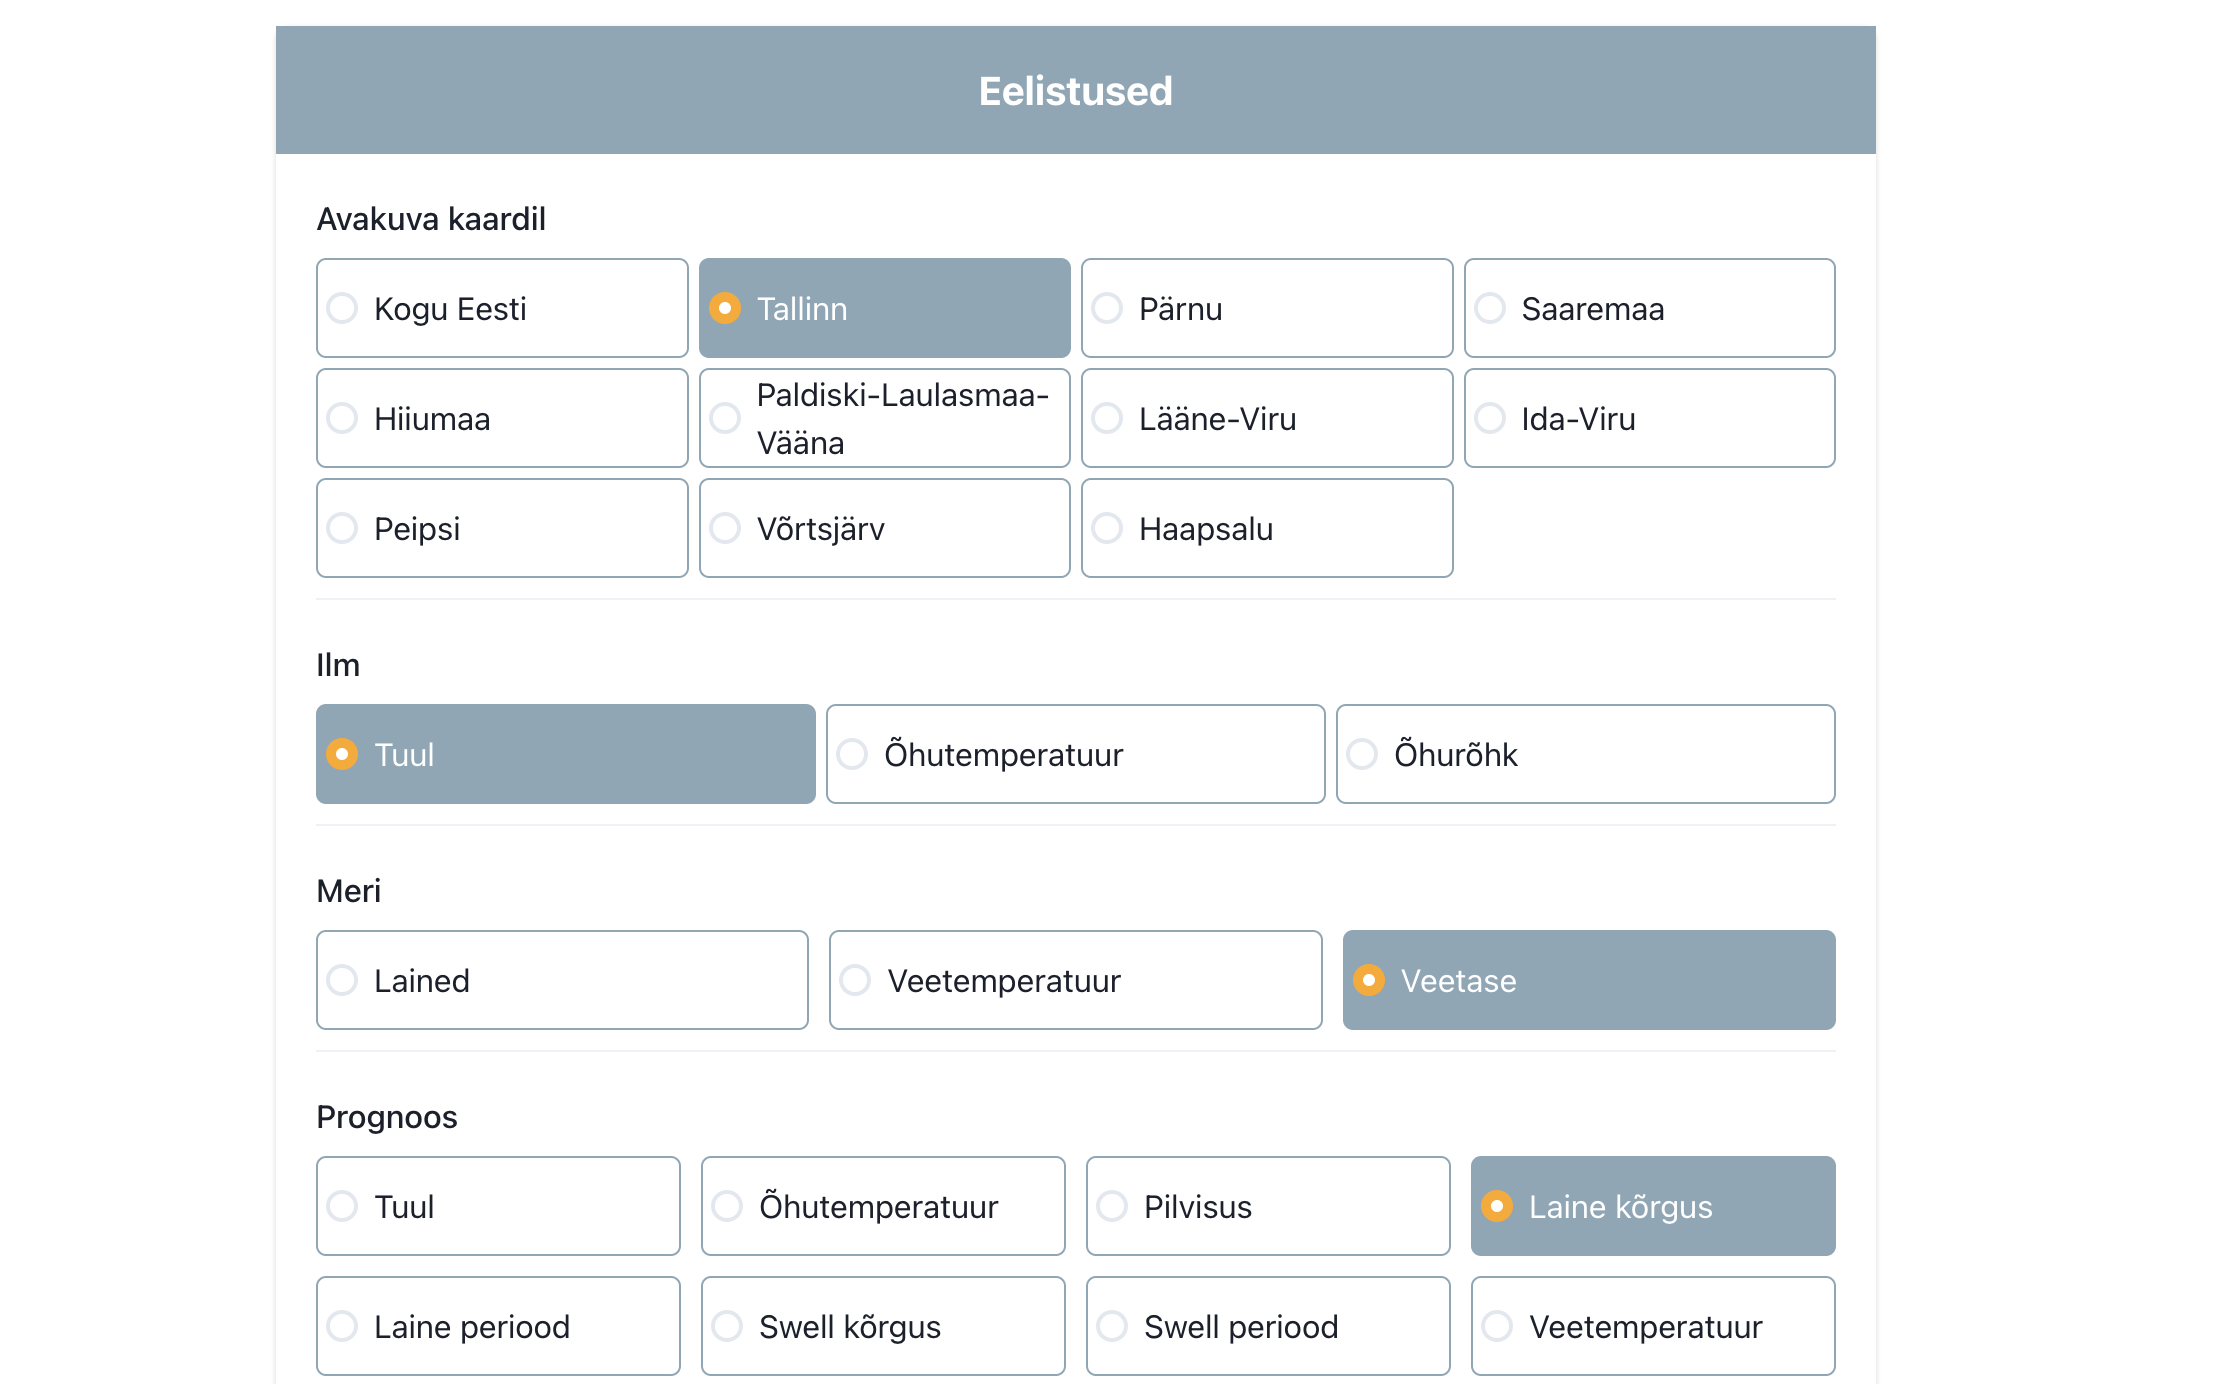Screen dimensions: 2218x1384
Task: Choose Õhurõhk weather option
Action: pos(1585,754)
